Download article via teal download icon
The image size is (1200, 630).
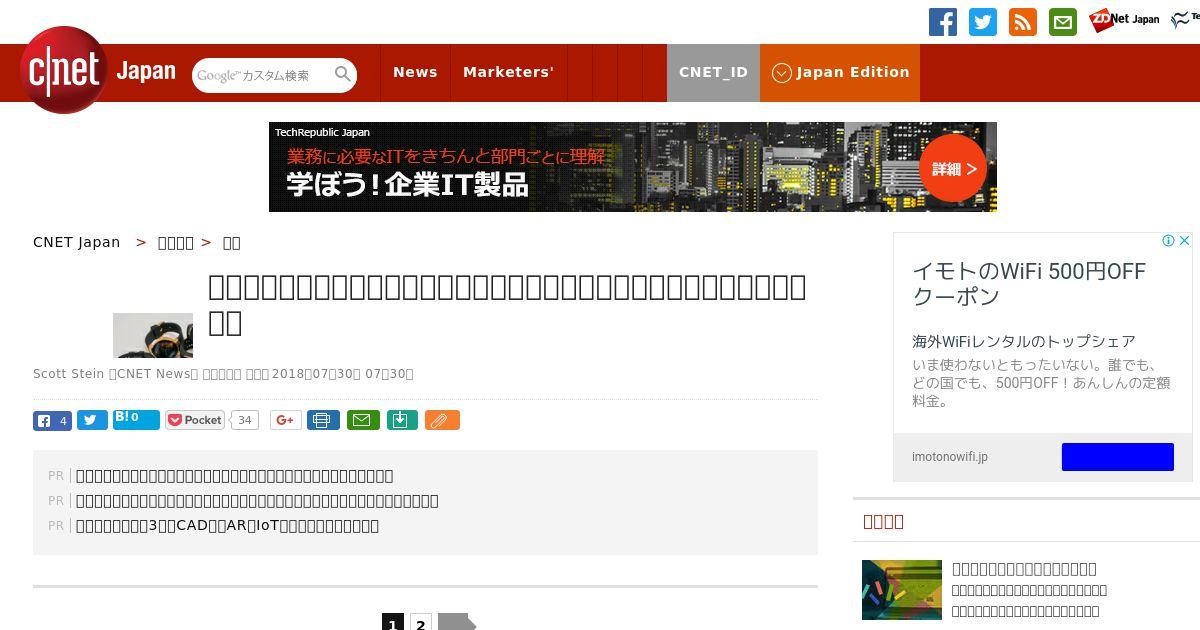(x=402, y=420)
